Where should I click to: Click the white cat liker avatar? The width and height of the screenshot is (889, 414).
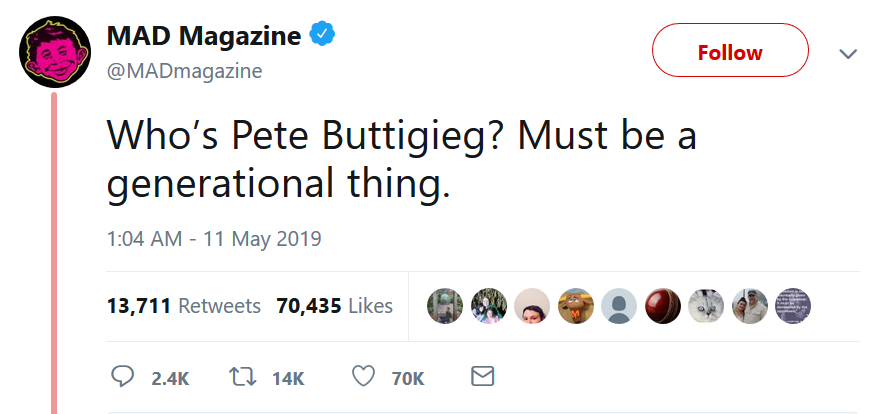tap(707, 306)
